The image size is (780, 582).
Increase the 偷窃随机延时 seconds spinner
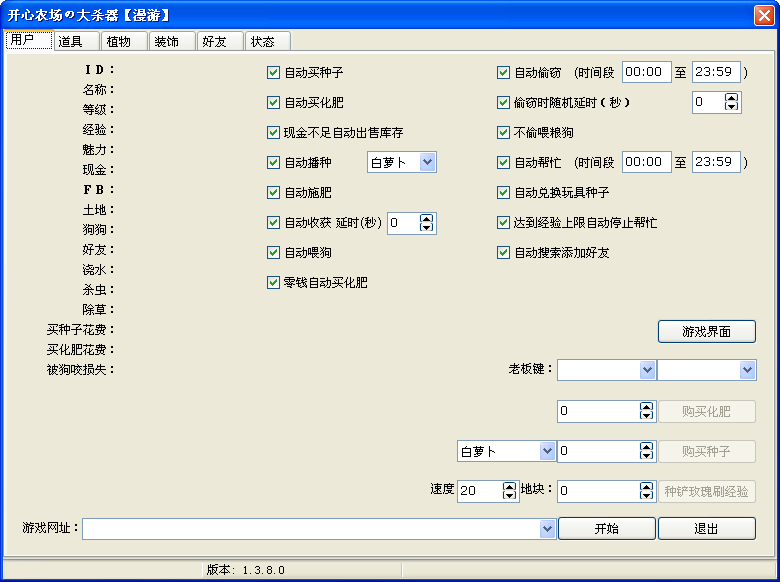point(731,98)
